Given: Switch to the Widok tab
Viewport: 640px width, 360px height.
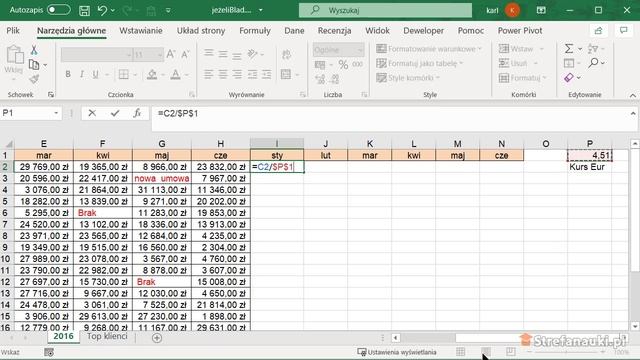Looking at the screenshot, I should [x=377, y=31].
